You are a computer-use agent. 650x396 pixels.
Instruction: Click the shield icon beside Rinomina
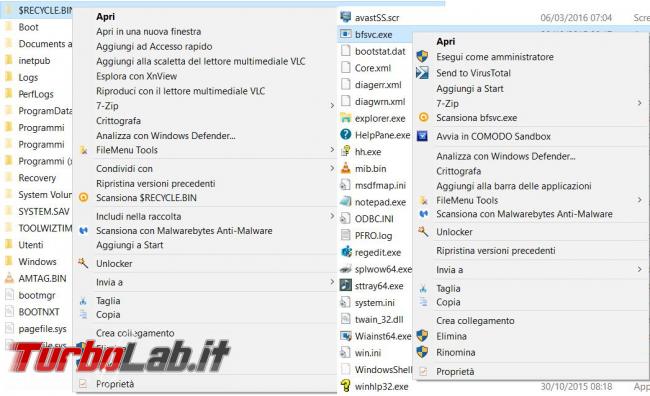(422, 352)
